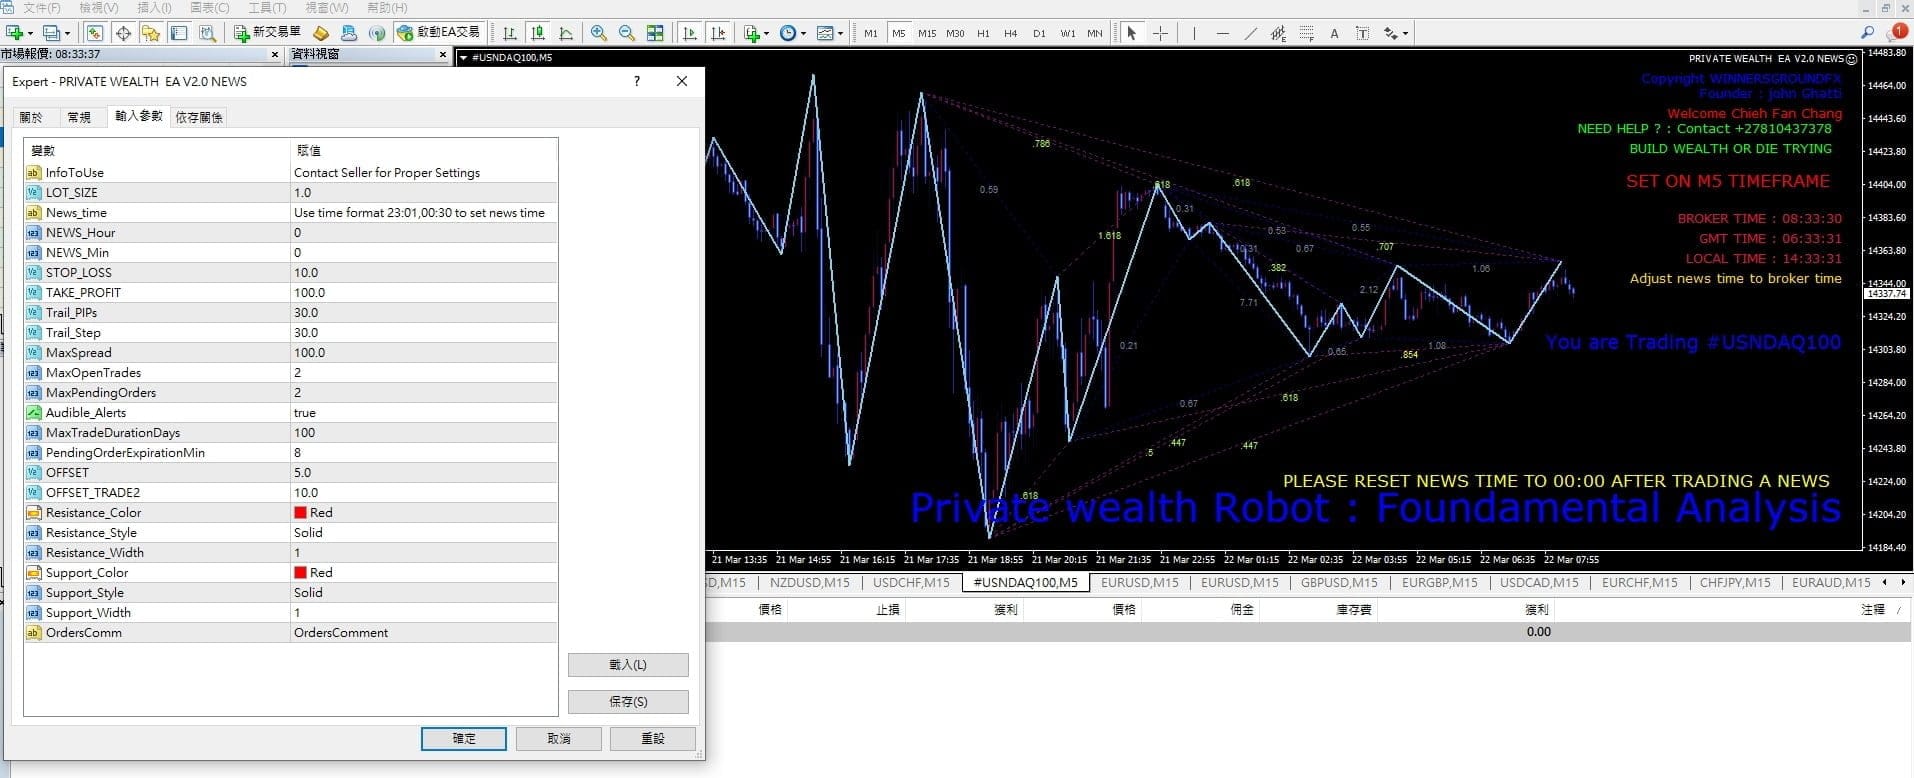Select the Crosshair tool
Image resolution: width=1914 pixels, height=778 pixels.
click(x=1160, y=33)
